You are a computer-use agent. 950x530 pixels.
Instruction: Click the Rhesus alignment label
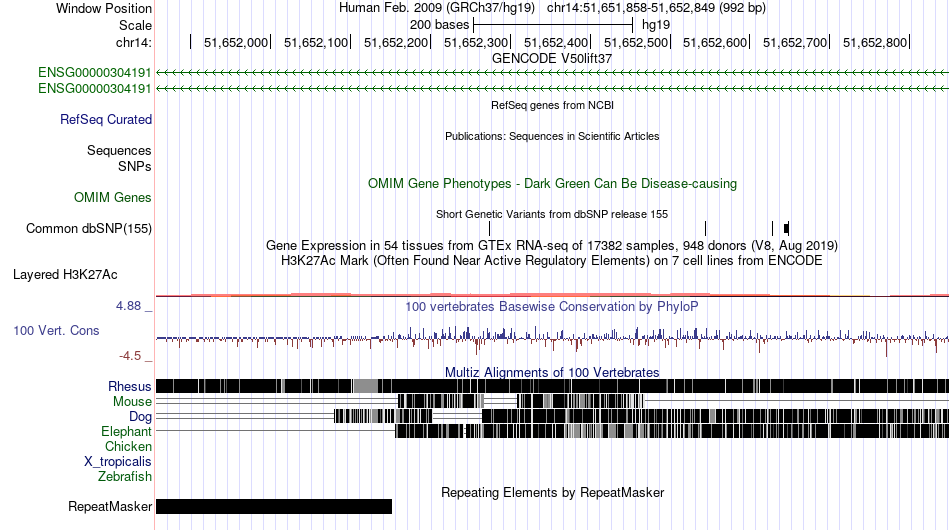click(x=130, y=386)
